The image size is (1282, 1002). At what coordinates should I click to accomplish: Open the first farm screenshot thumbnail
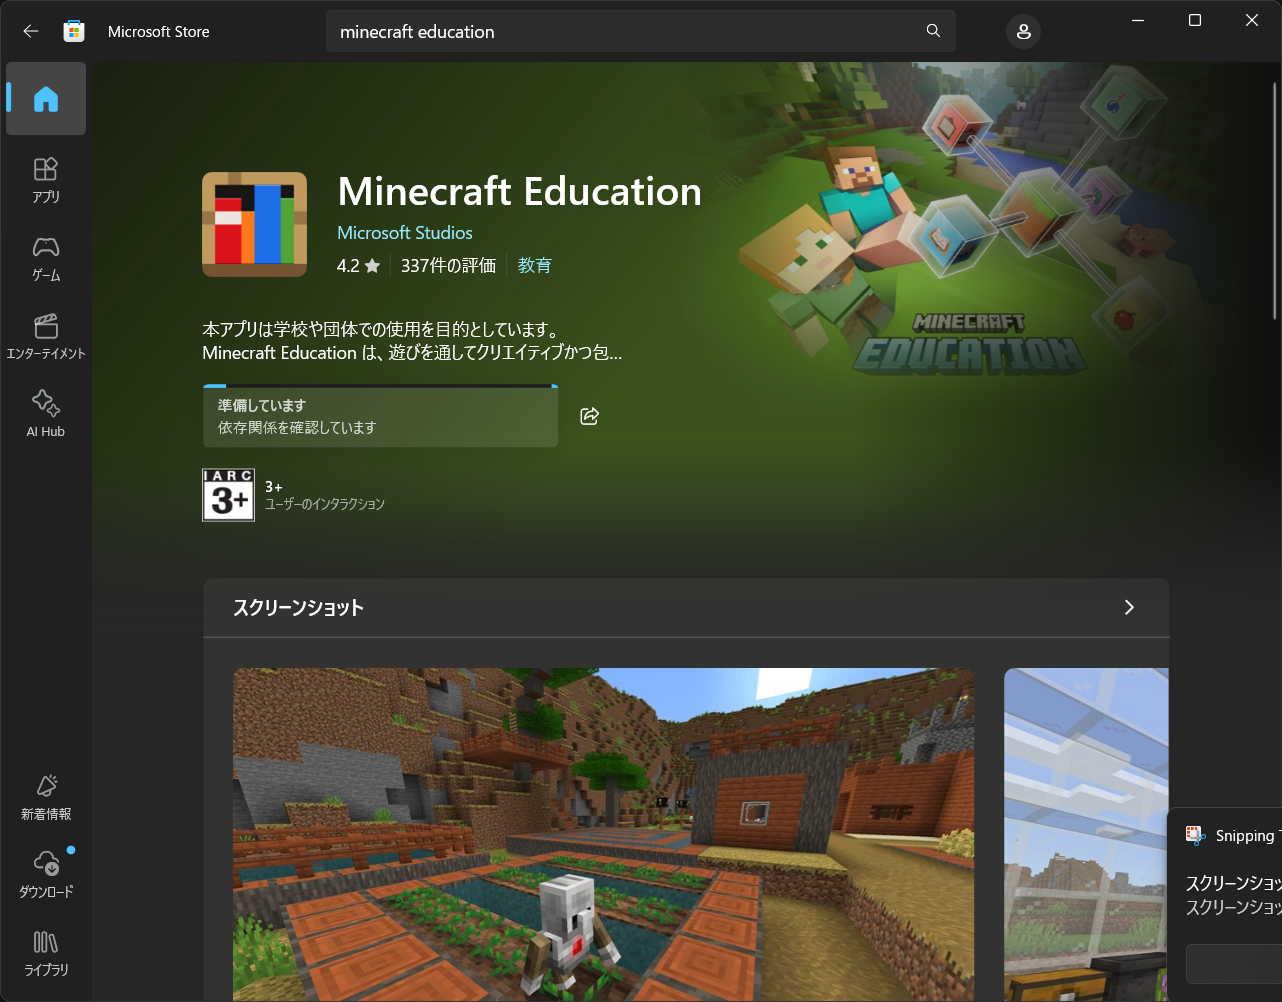(603, 834)
